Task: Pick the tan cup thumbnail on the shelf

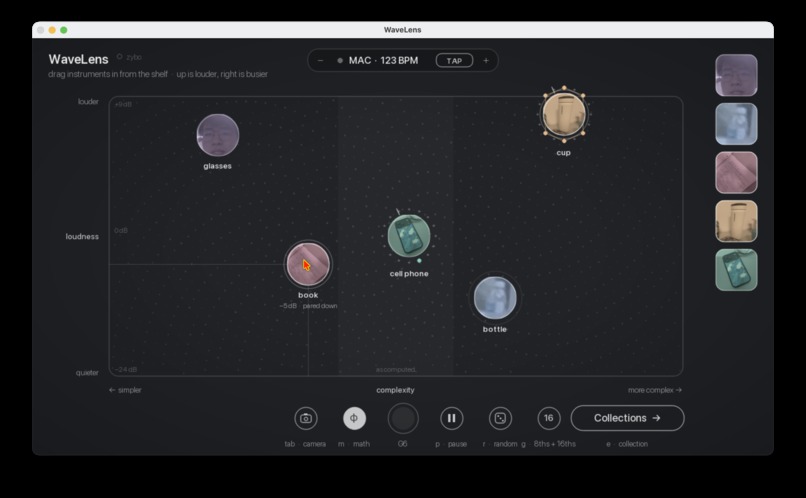Action: coord(736,221)
